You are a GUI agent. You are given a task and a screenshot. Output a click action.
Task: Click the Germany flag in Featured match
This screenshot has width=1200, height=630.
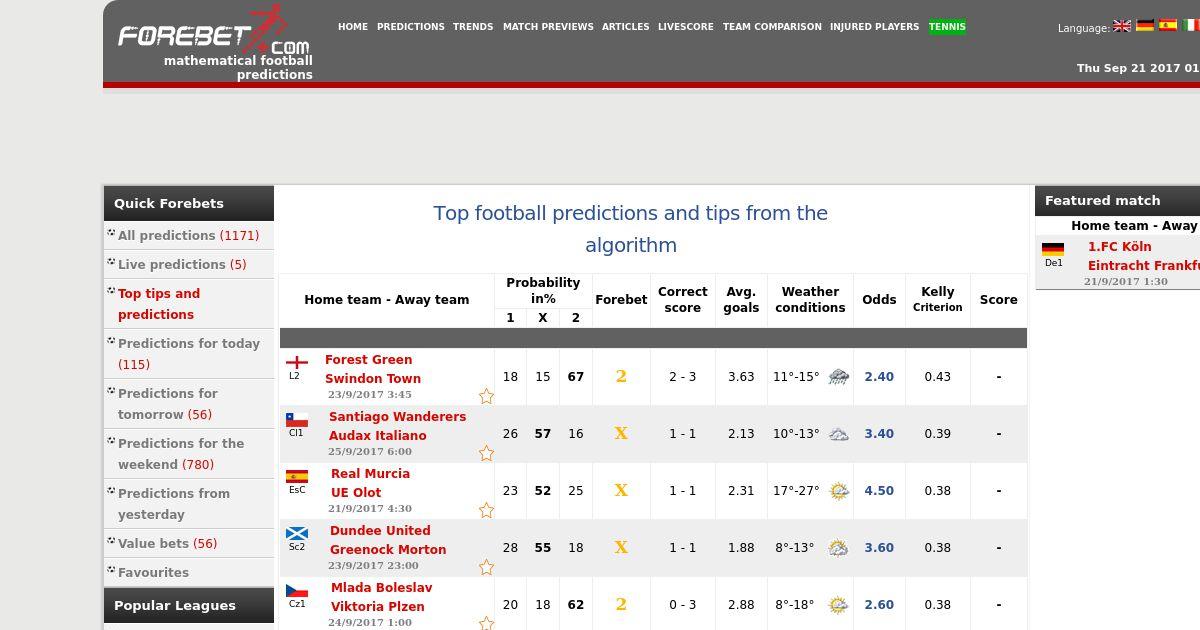1053,250
